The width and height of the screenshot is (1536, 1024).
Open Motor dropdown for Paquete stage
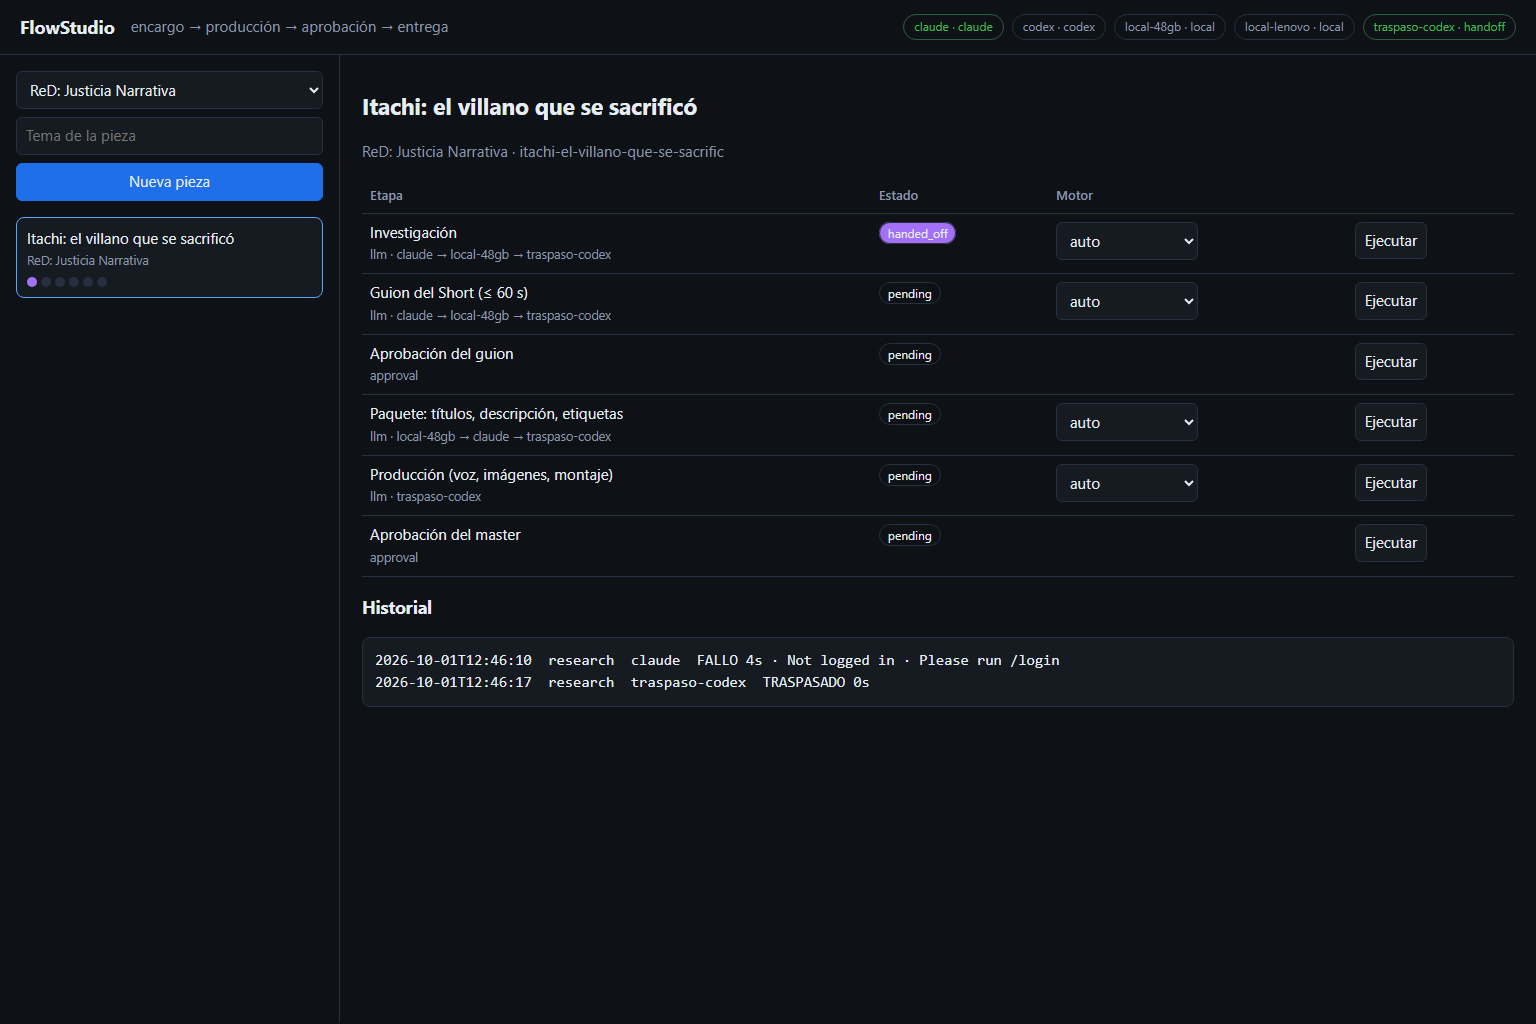pyautogui.click(x=1126, y=422)
